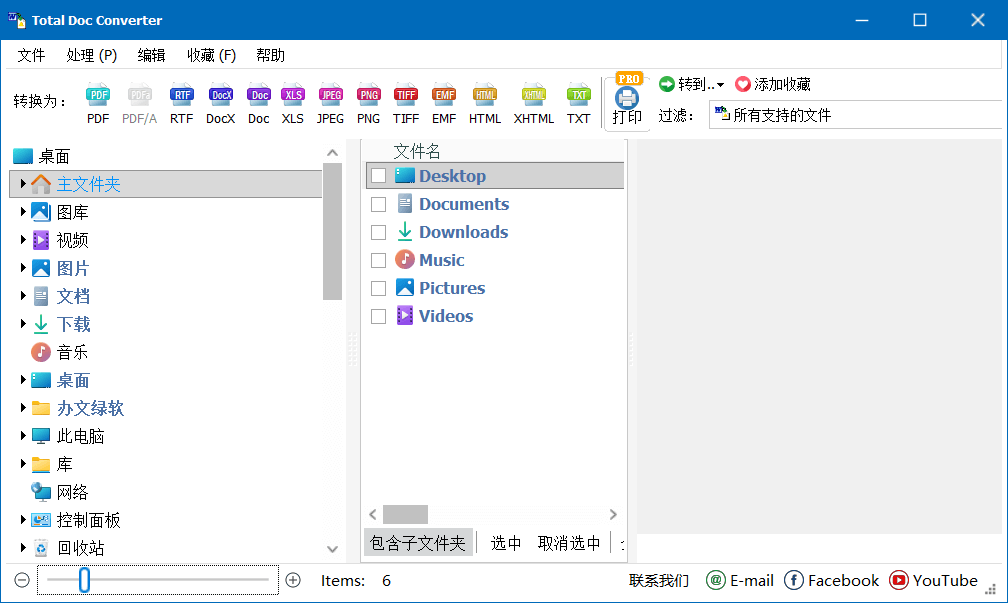
Task: Pick the JPEG output format icon
Action: point(330,100)
